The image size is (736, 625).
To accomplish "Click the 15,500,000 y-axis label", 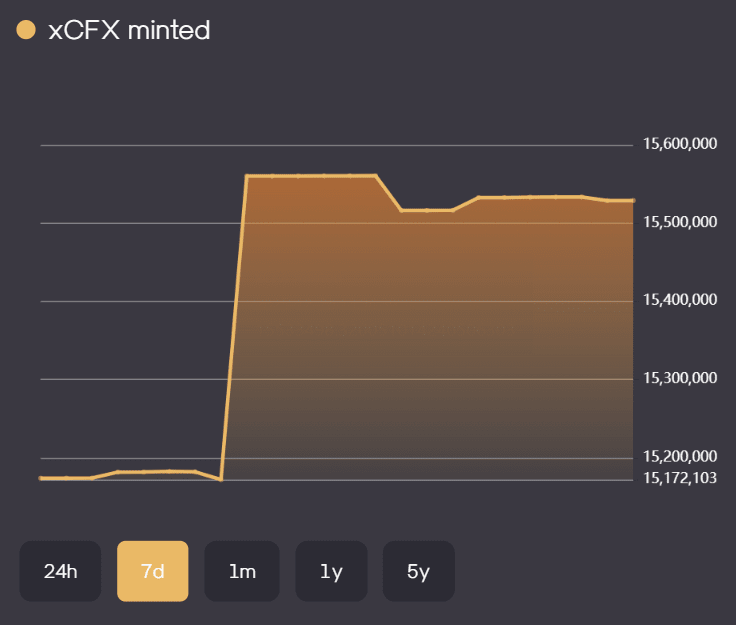I will [680, 222].
